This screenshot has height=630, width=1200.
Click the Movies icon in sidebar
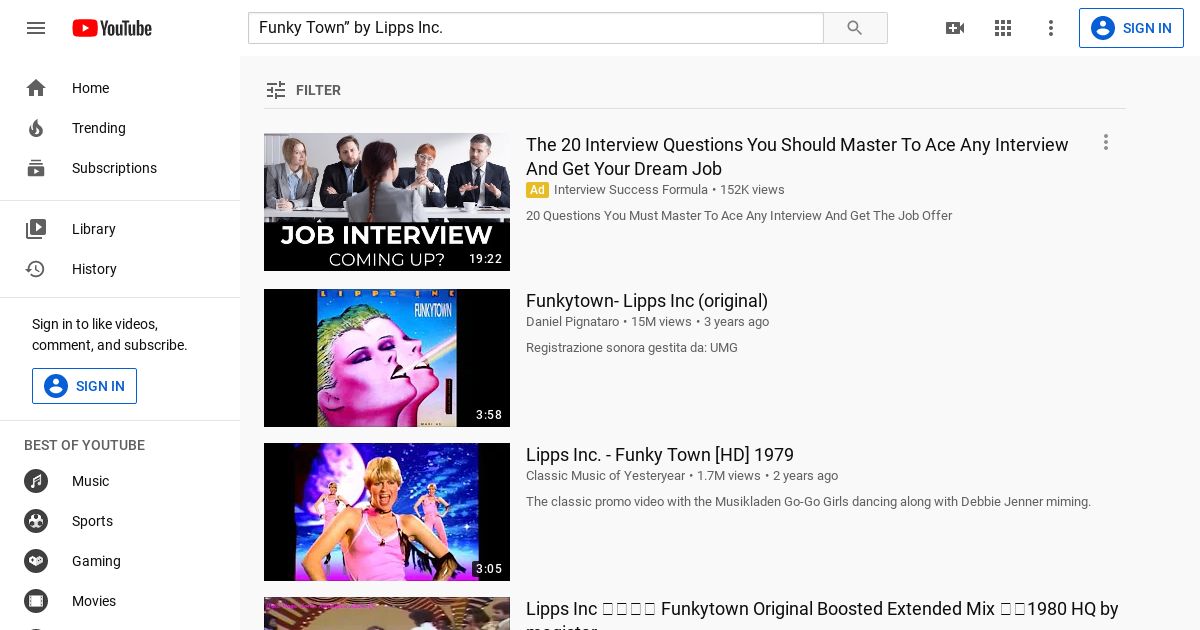[x=36, y=601]
